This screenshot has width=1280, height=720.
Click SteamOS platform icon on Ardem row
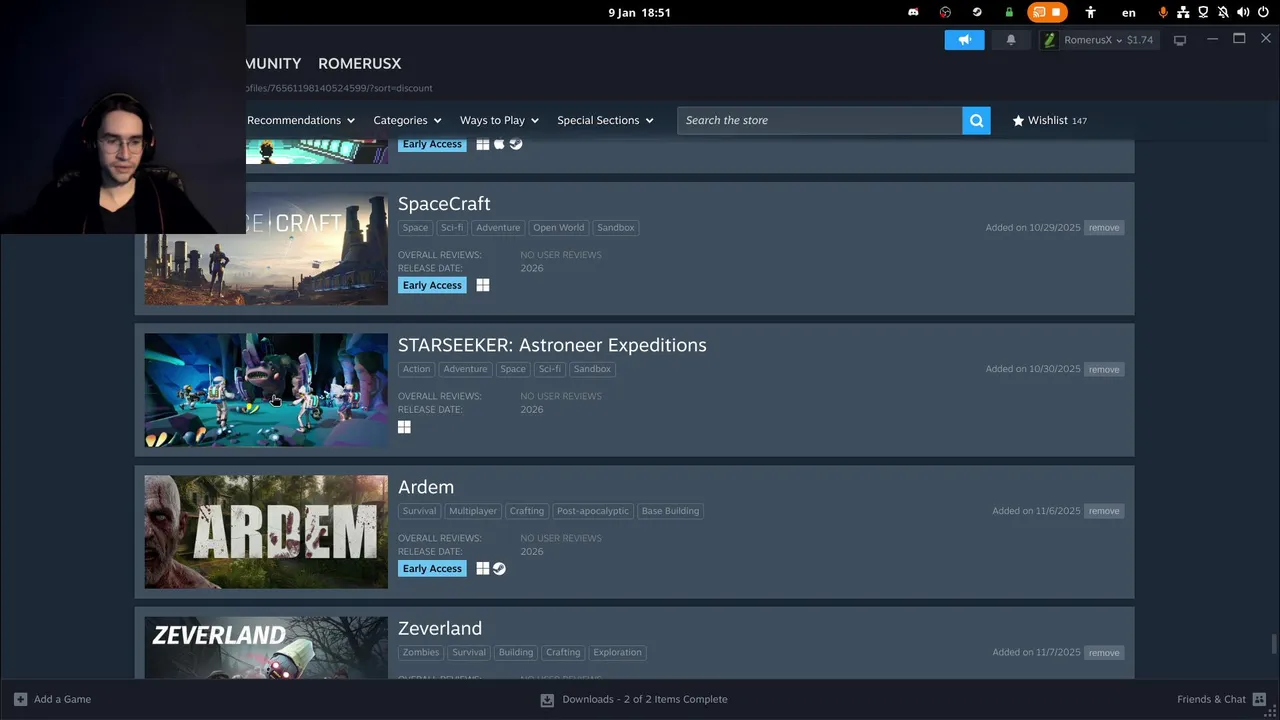(499, 568)
